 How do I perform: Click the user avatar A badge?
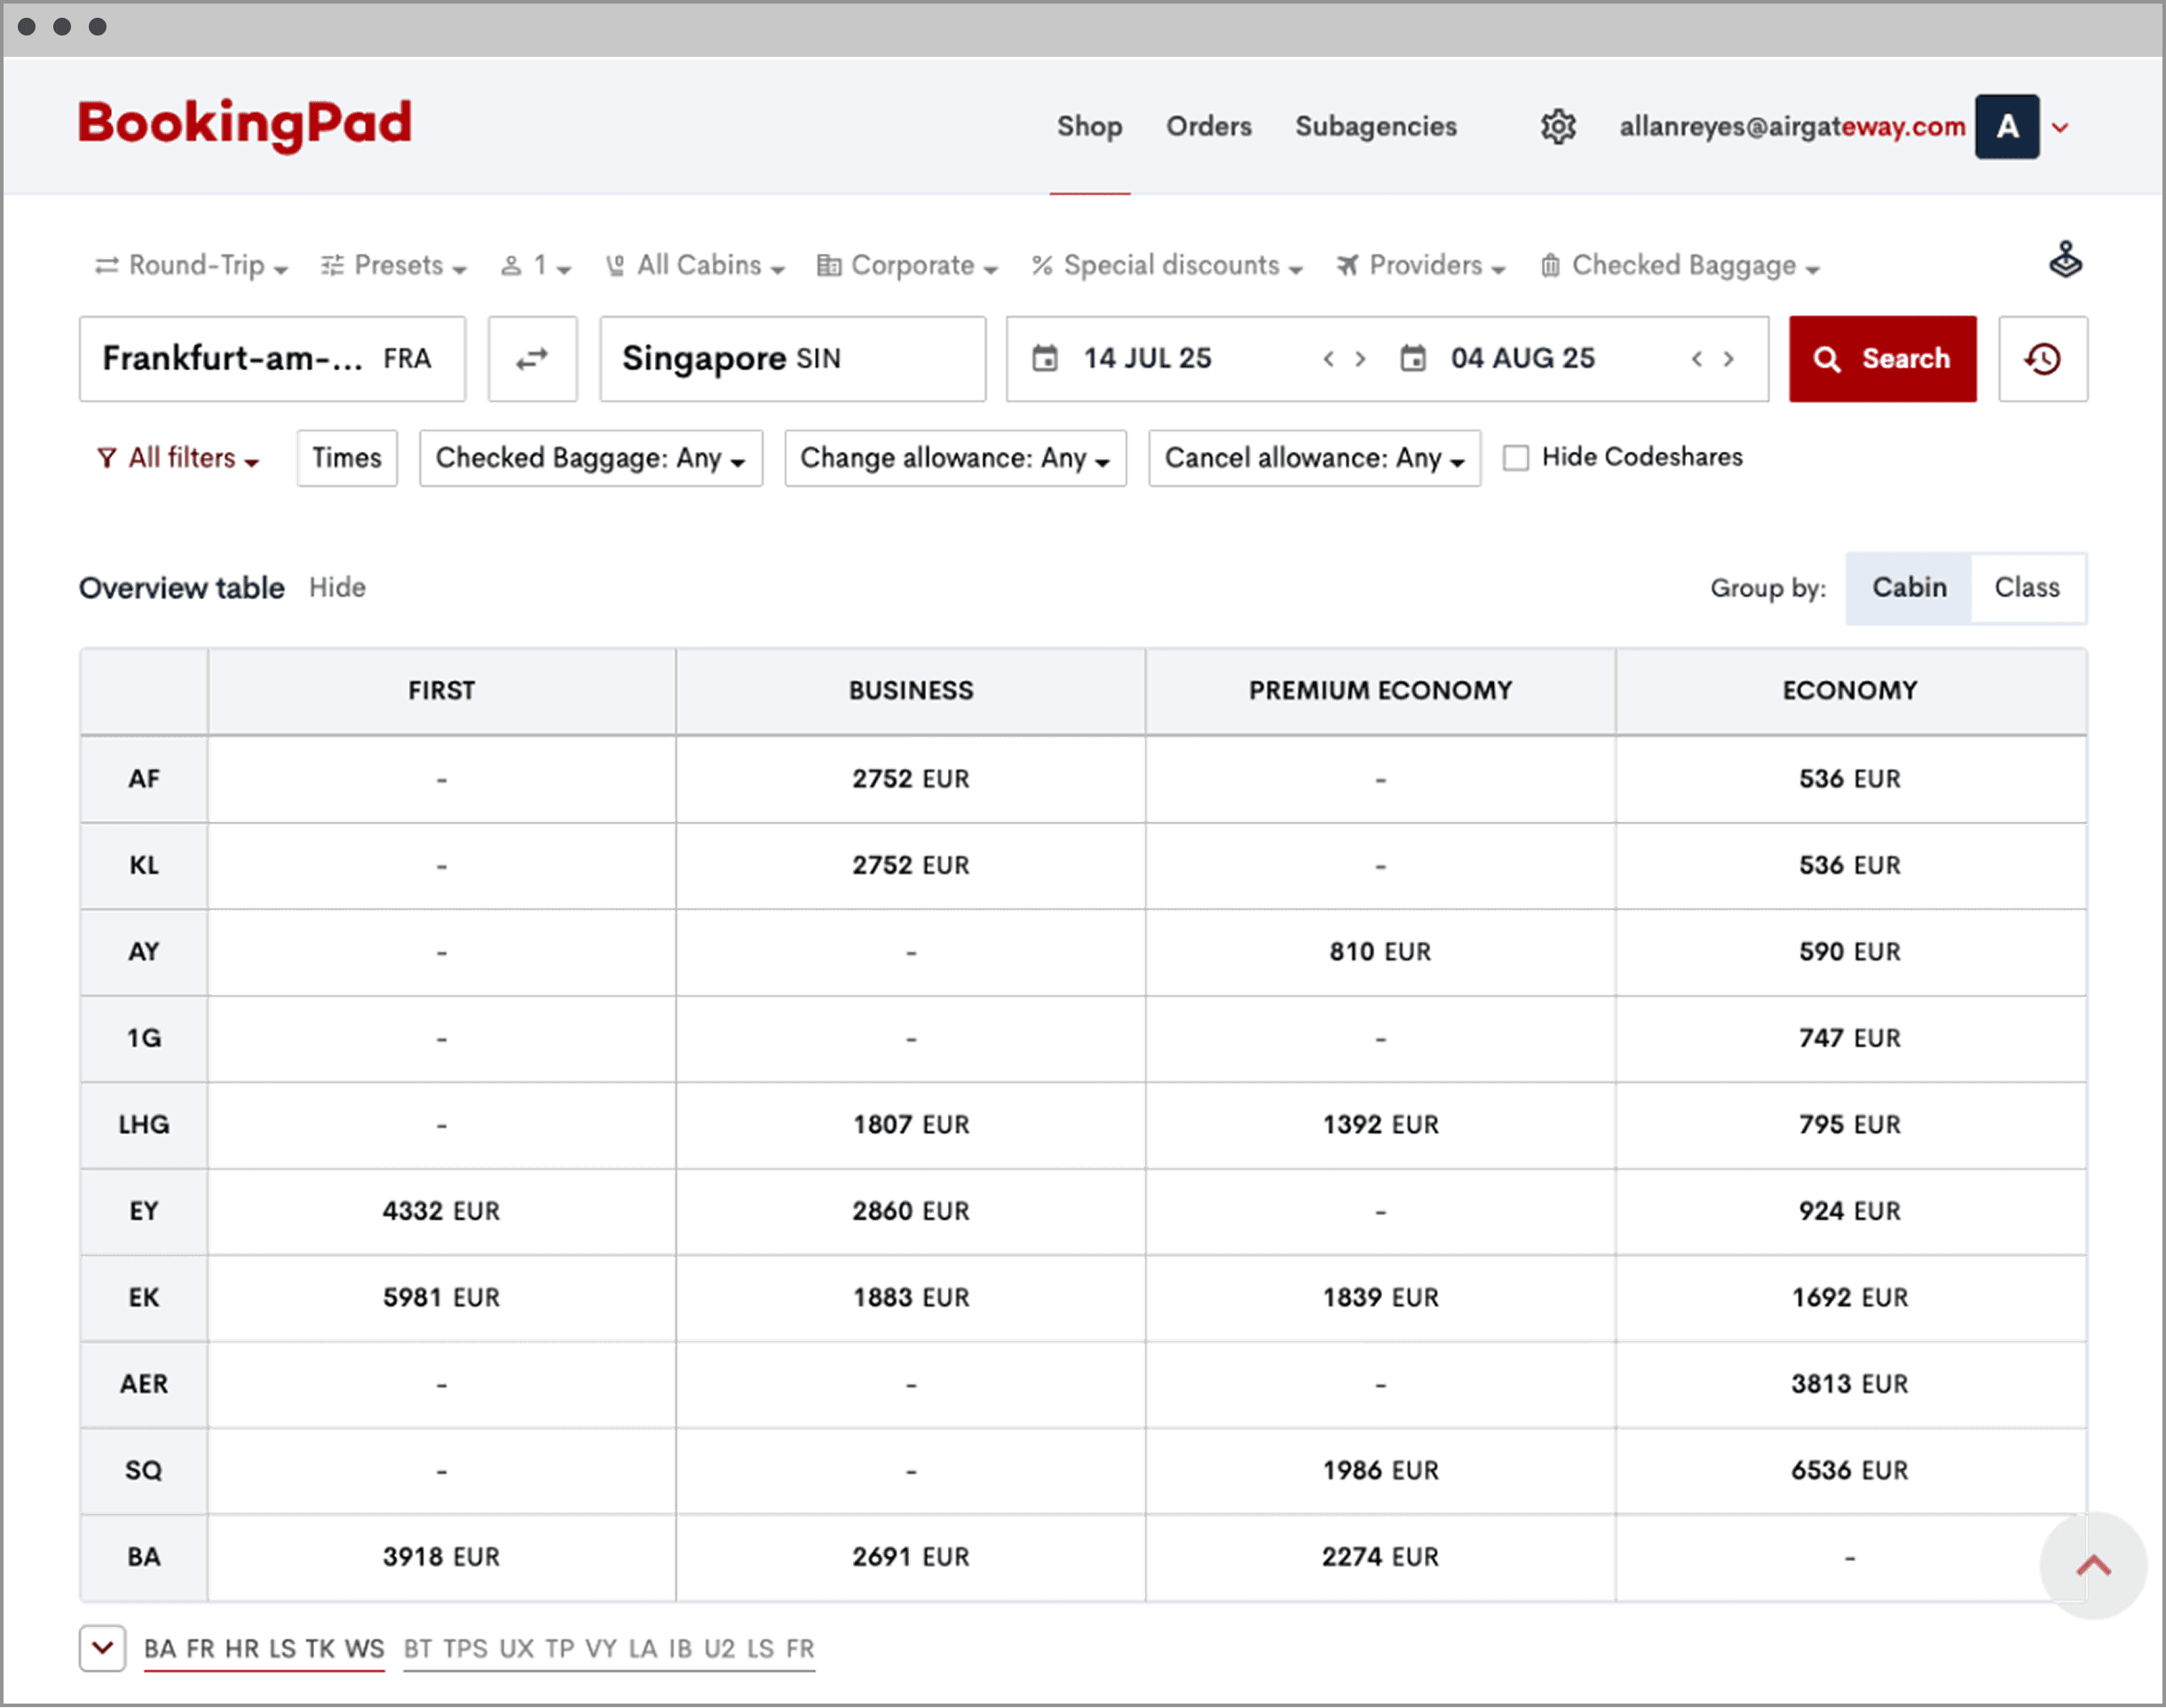[x=2006, y=127]
